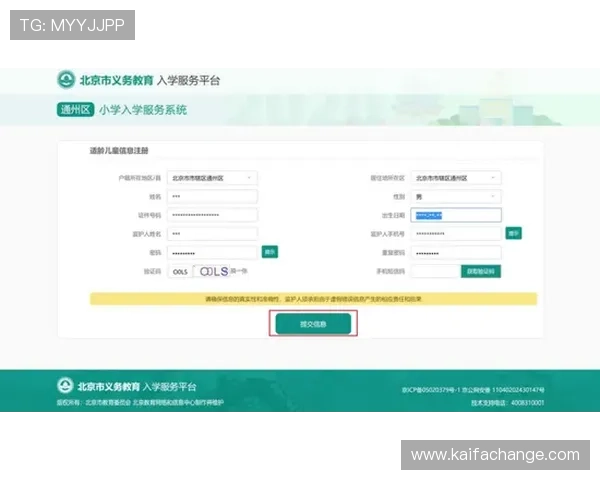Open the gender dropdown showing 男
The width and height of the screenshot is (600, 480).
[x=456, y=197]
